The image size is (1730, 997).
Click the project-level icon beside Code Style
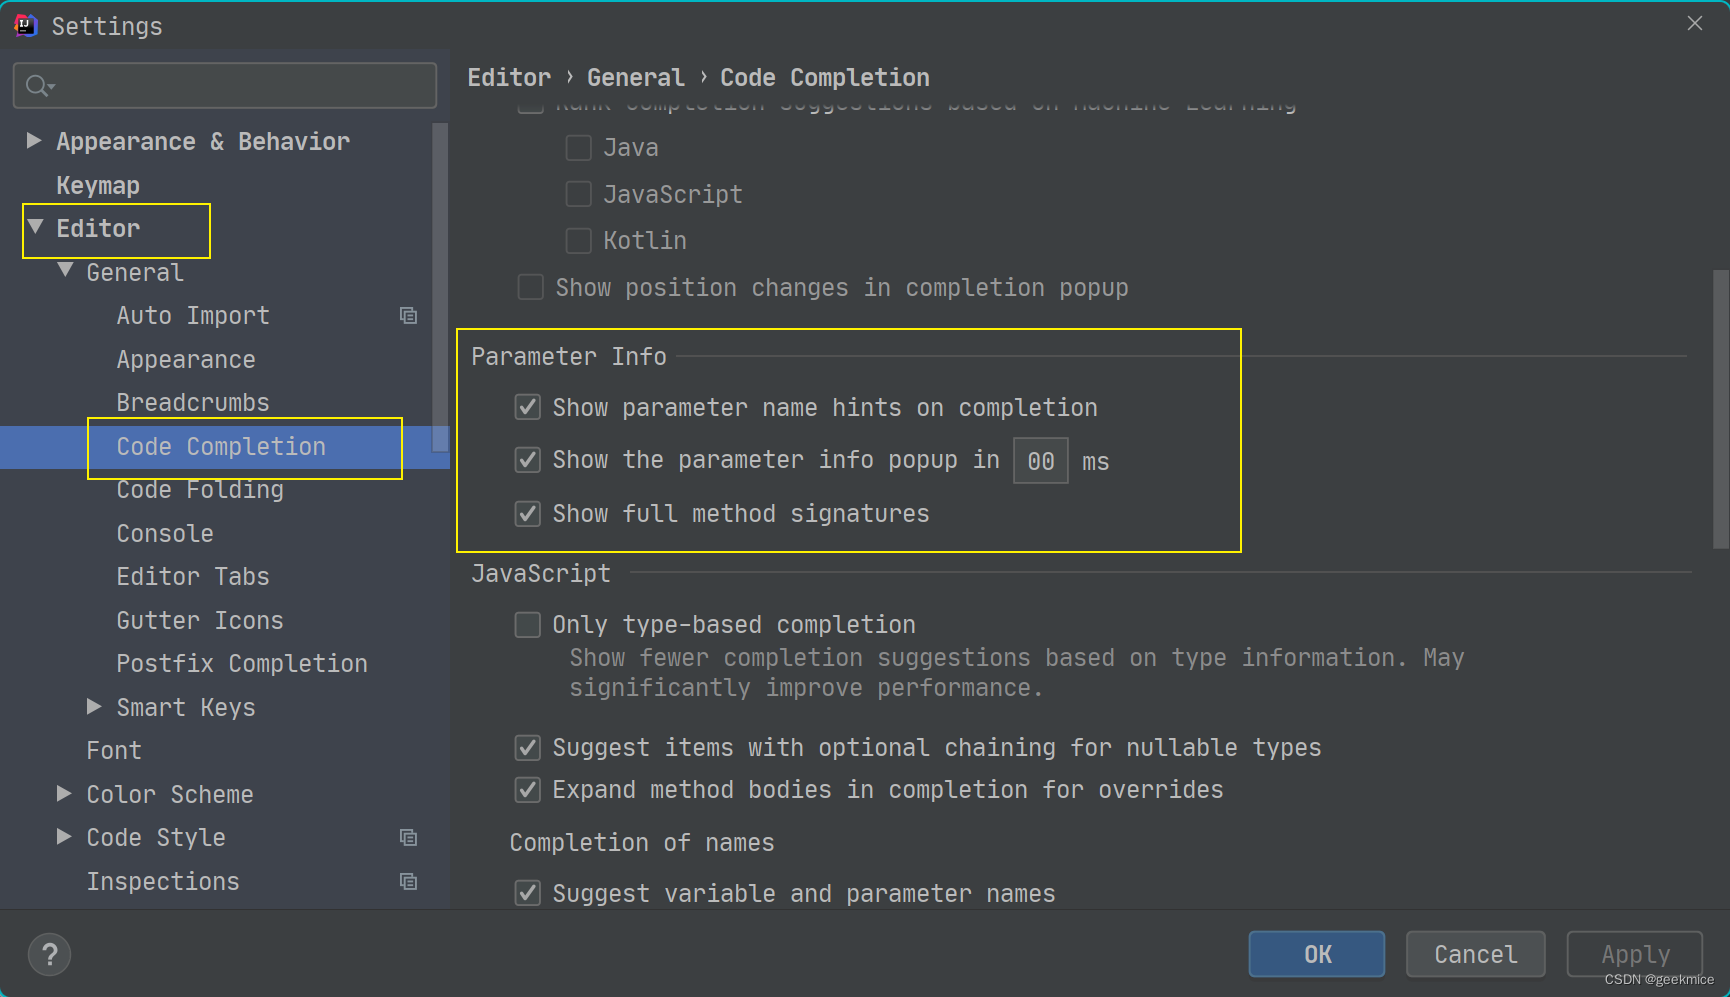(408, 838)
